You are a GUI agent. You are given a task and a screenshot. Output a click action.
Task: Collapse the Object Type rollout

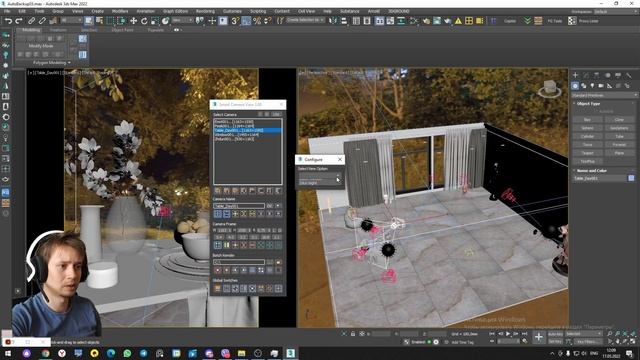(589, 104)
